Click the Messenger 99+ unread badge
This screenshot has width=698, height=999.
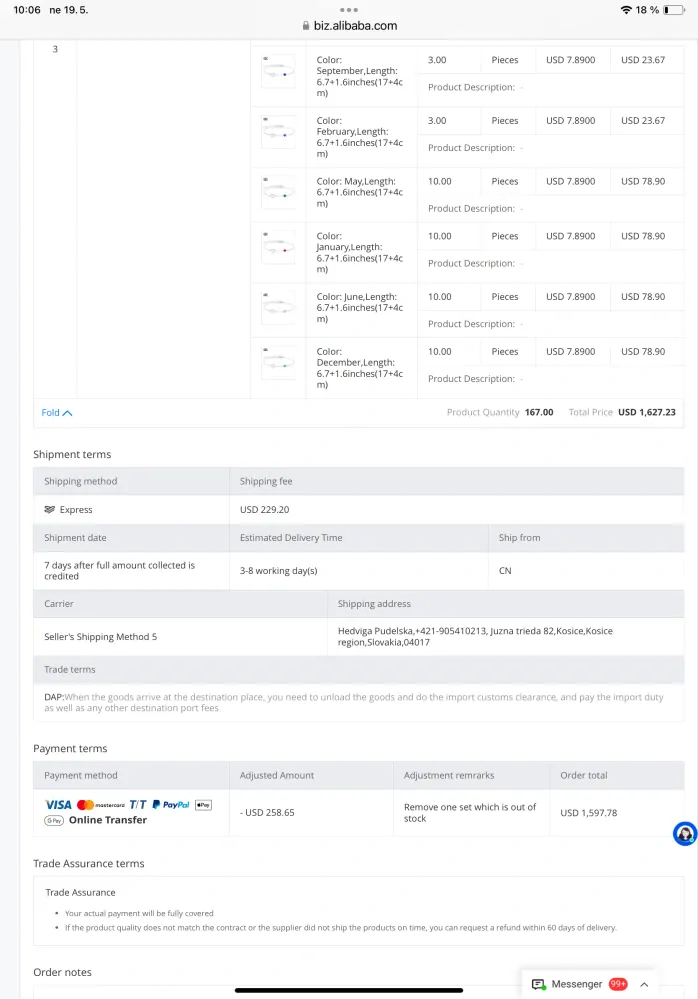pyautogui.click(x=618, y=984)
